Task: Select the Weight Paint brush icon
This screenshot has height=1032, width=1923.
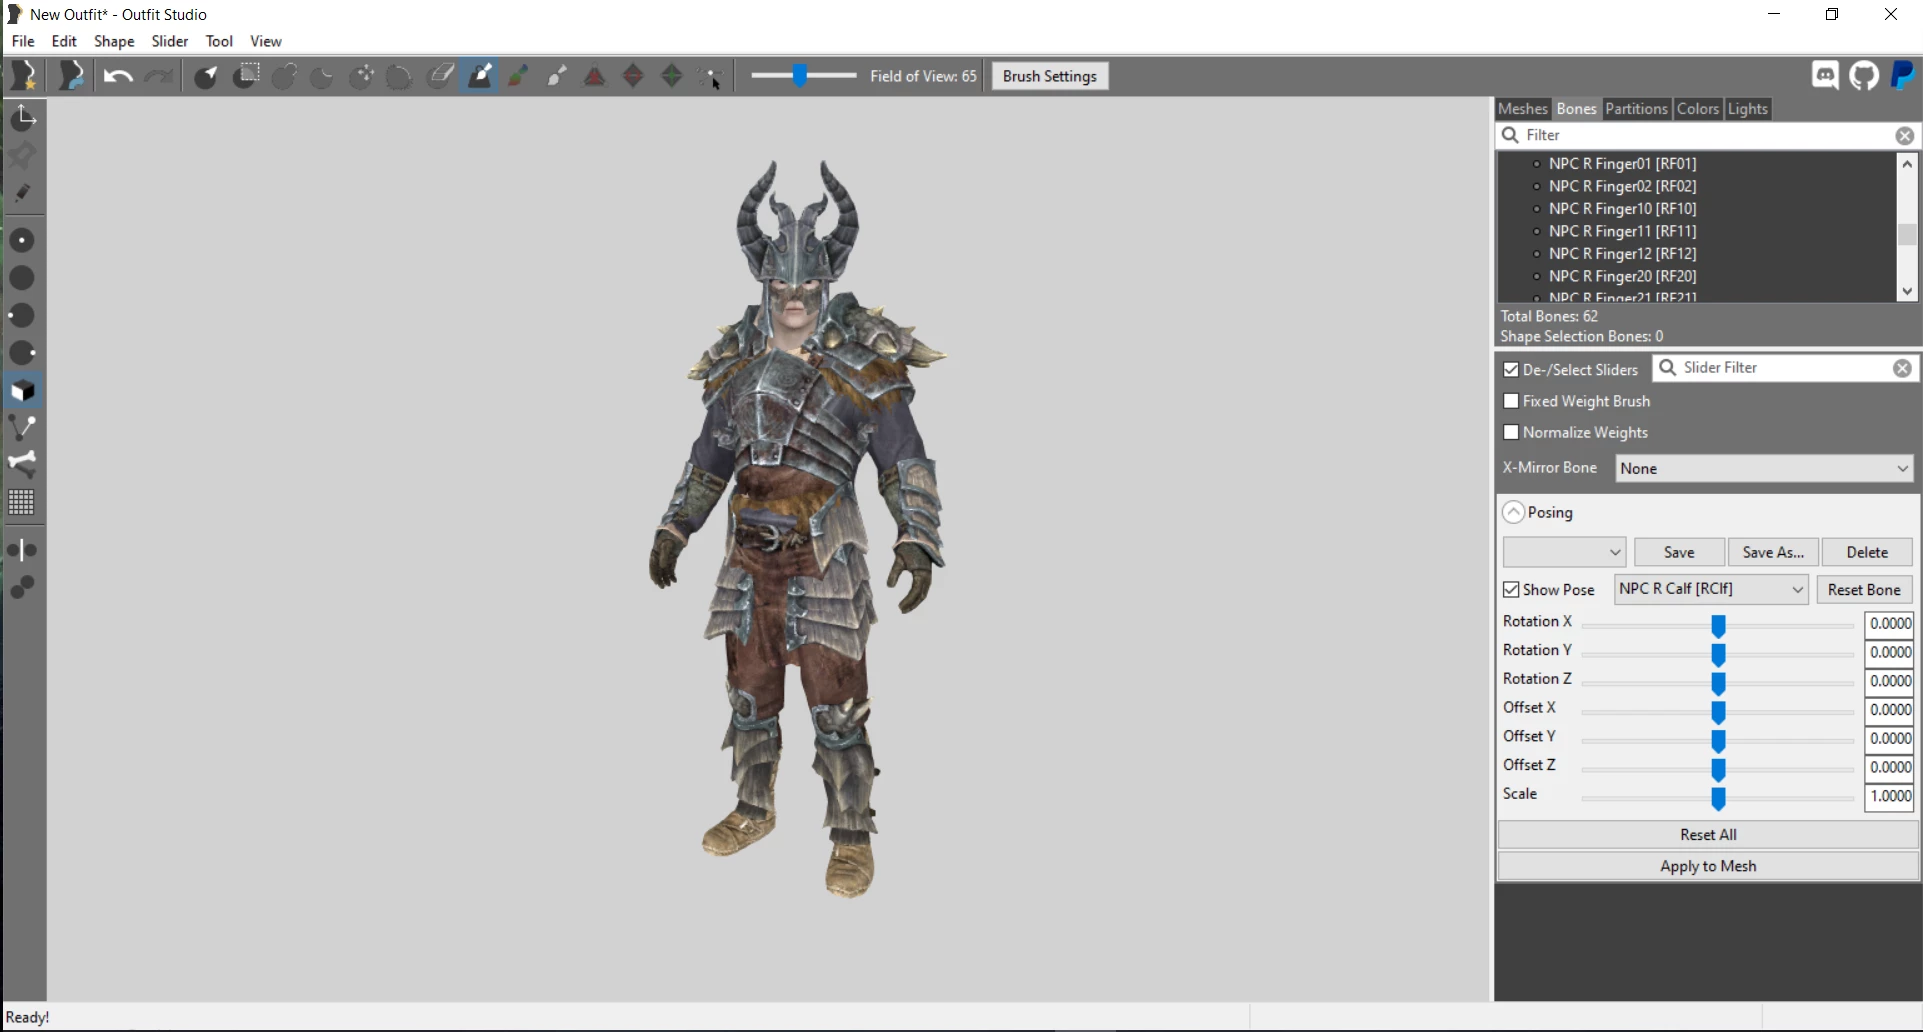Action: [480, 76]
